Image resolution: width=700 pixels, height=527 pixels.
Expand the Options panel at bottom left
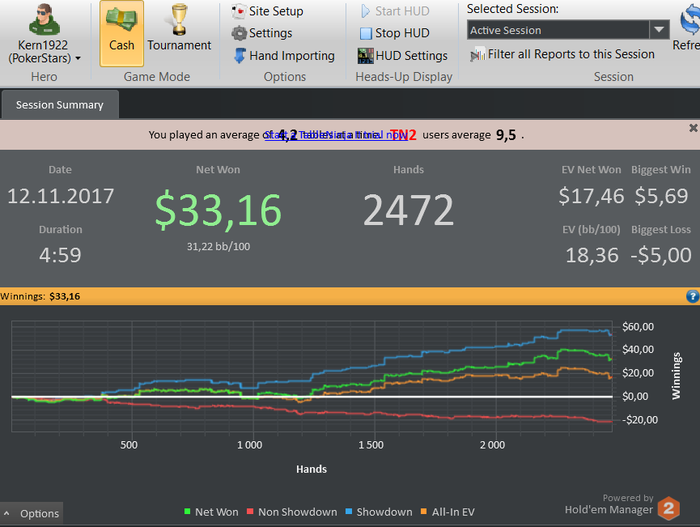pos(31,514)
